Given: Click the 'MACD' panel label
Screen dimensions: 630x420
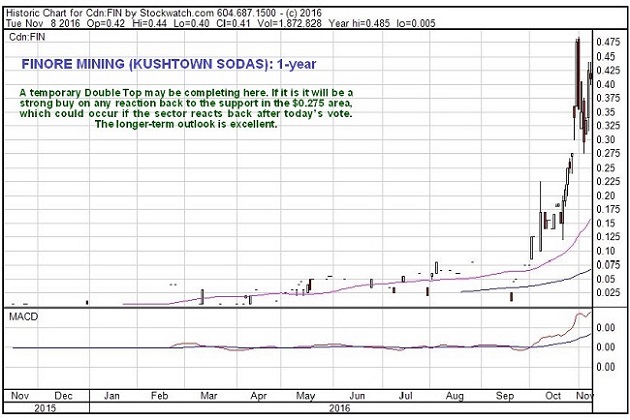Looking at the screenshot, I should click(24, 317).
